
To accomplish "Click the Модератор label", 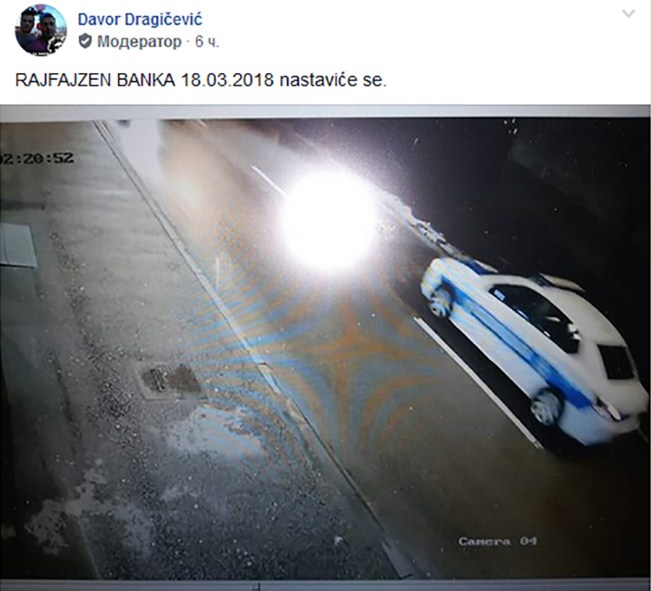I will [x=140, y=42].
